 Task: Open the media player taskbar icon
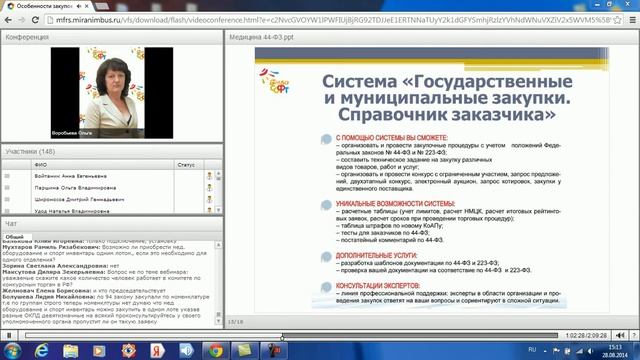pos(99,351)
